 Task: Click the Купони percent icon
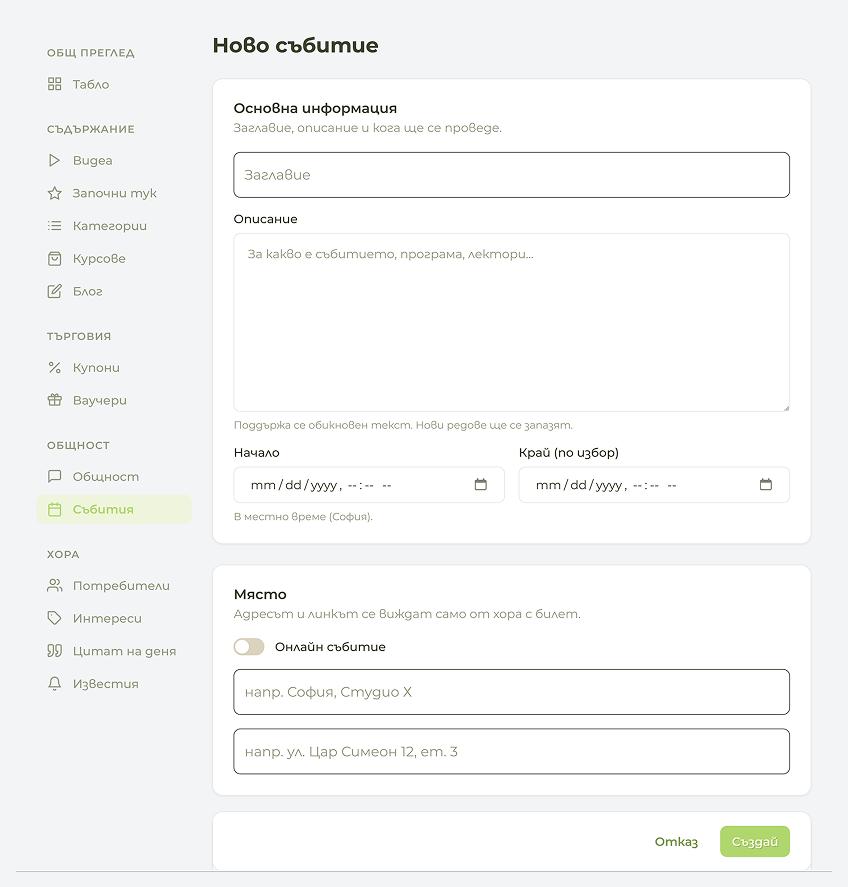click(x=54, y=368)
